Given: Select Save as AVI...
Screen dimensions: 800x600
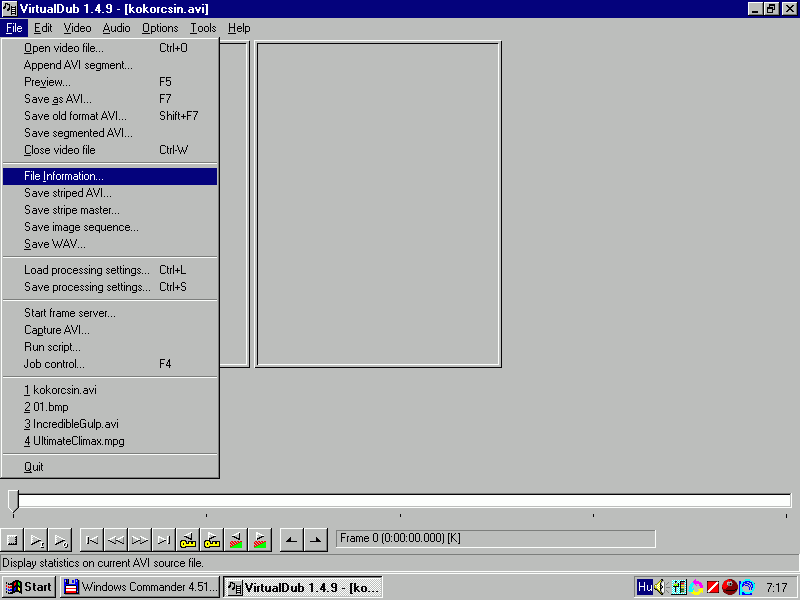Looking at the screenshot, I should (x=110, y=99).
